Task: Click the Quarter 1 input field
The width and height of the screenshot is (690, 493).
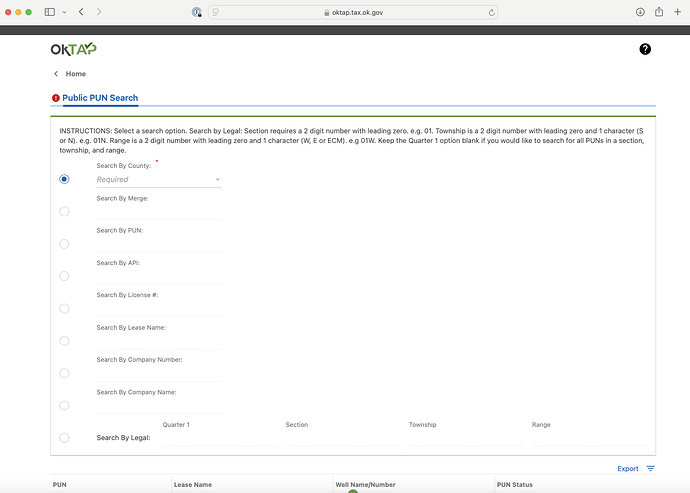Action: (x=220, y=438)
